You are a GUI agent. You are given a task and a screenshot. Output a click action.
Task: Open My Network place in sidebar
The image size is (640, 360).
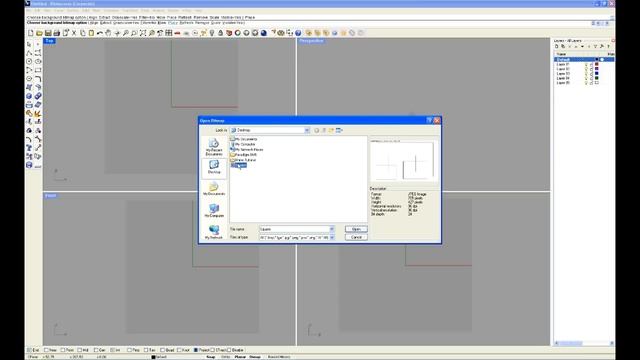coord(214,232)
